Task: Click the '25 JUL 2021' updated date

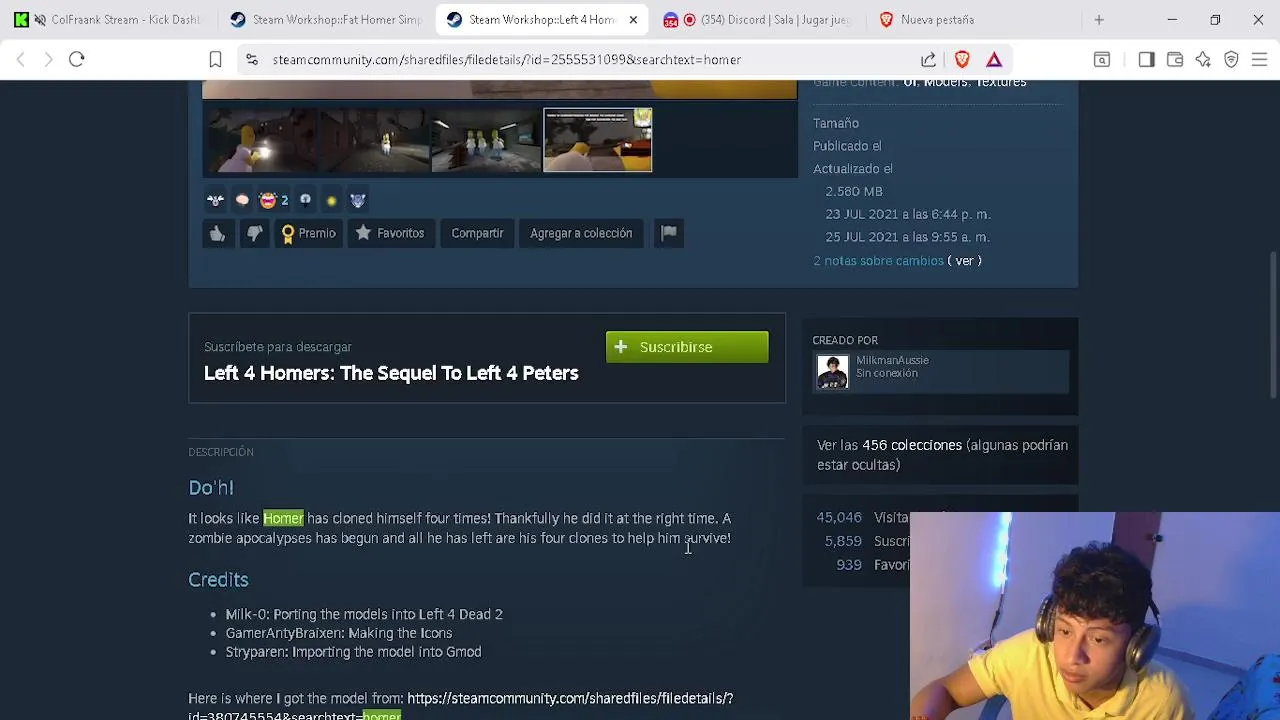Action: click(907, 237)
